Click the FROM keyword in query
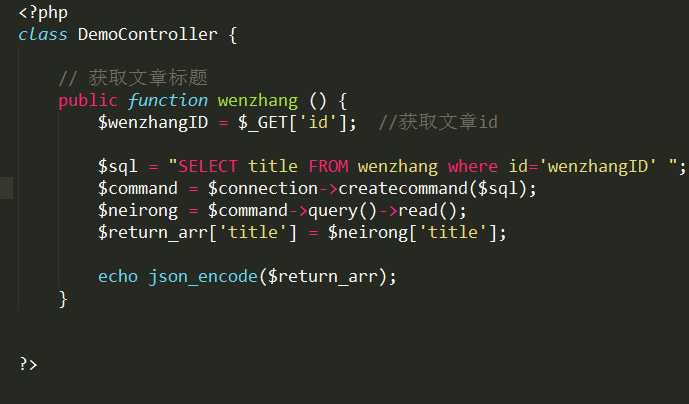 coord(328,167)
